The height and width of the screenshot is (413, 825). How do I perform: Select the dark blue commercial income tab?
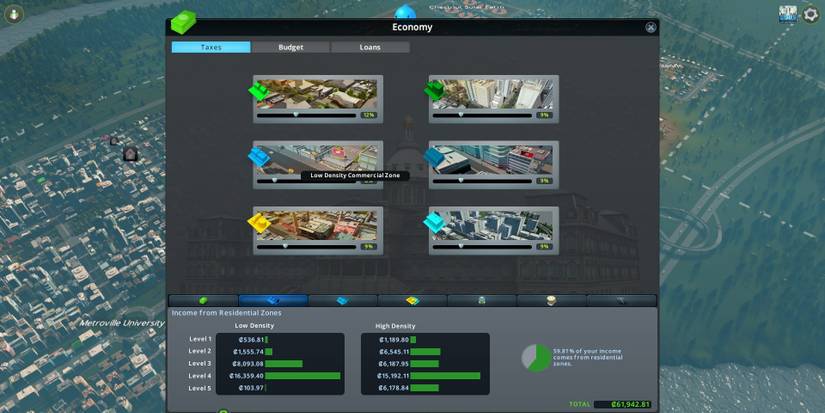coord(273,300)
